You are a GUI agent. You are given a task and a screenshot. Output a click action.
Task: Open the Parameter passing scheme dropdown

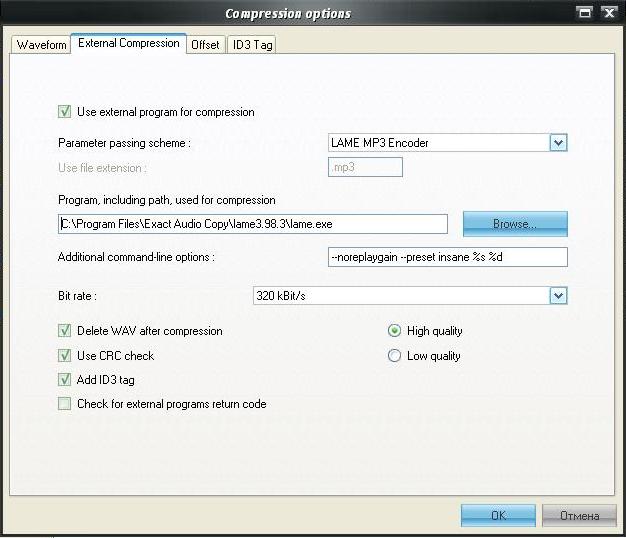coord(558,143)
